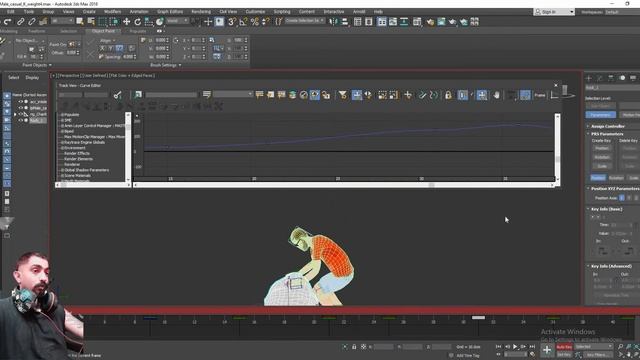Click the Add Keys plus icon in Curve Editor
This screenshot has width=640, height=360.
click(407, 95)
